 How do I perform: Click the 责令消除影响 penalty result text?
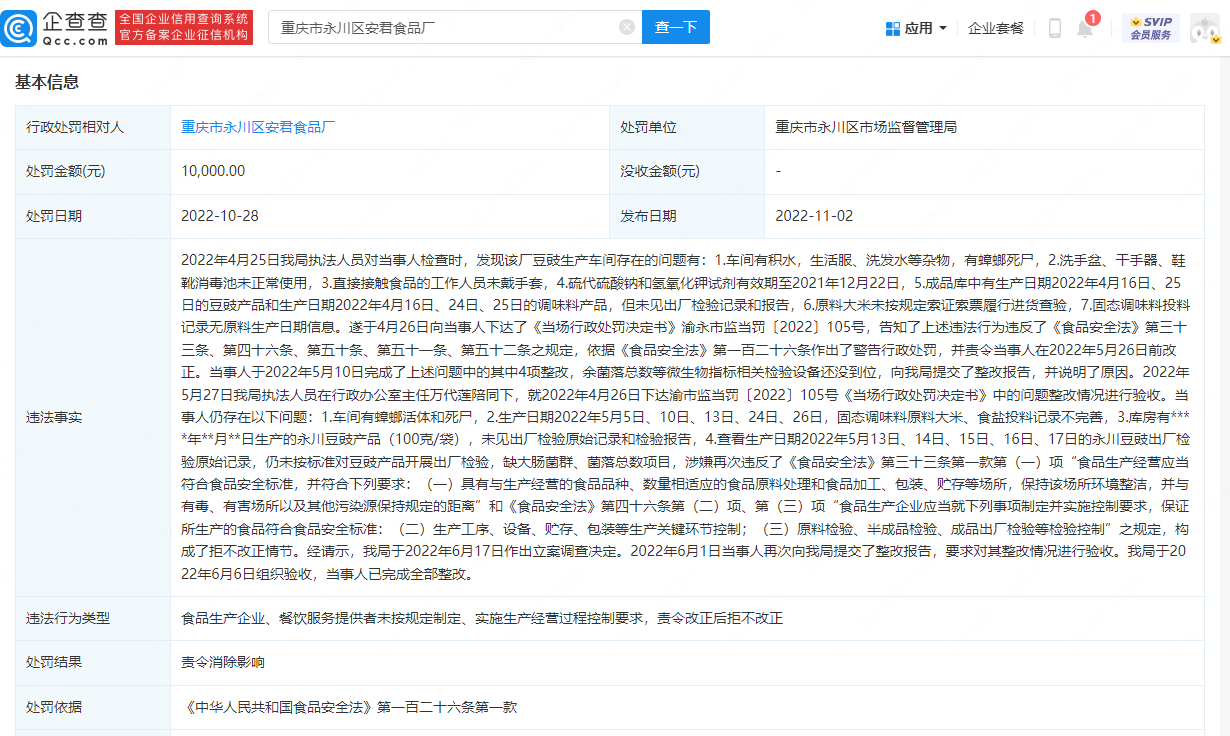pyautogui.click(x=223, y=662)
